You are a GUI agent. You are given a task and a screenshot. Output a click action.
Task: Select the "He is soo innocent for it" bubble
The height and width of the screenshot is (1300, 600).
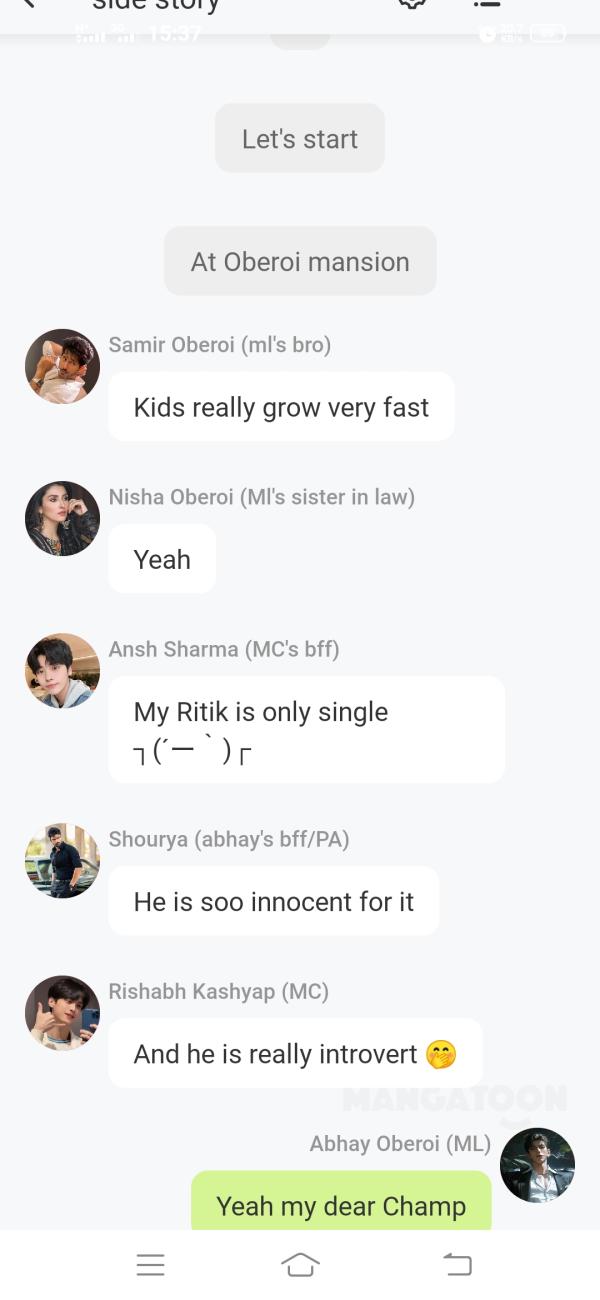[x=273, y=901]
